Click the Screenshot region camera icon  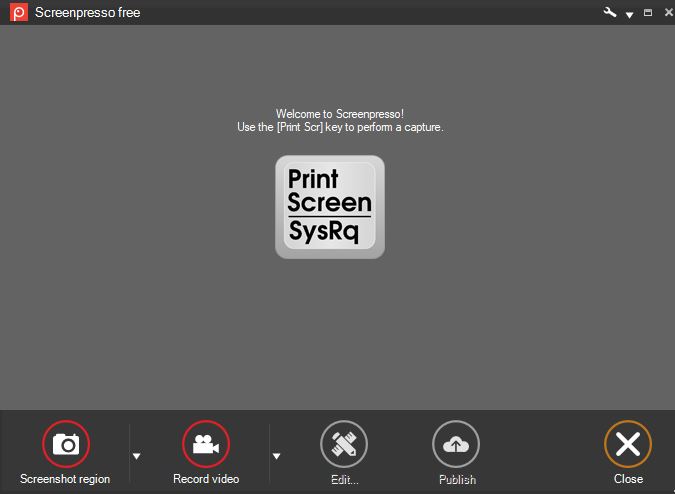[x=66, y=444]
